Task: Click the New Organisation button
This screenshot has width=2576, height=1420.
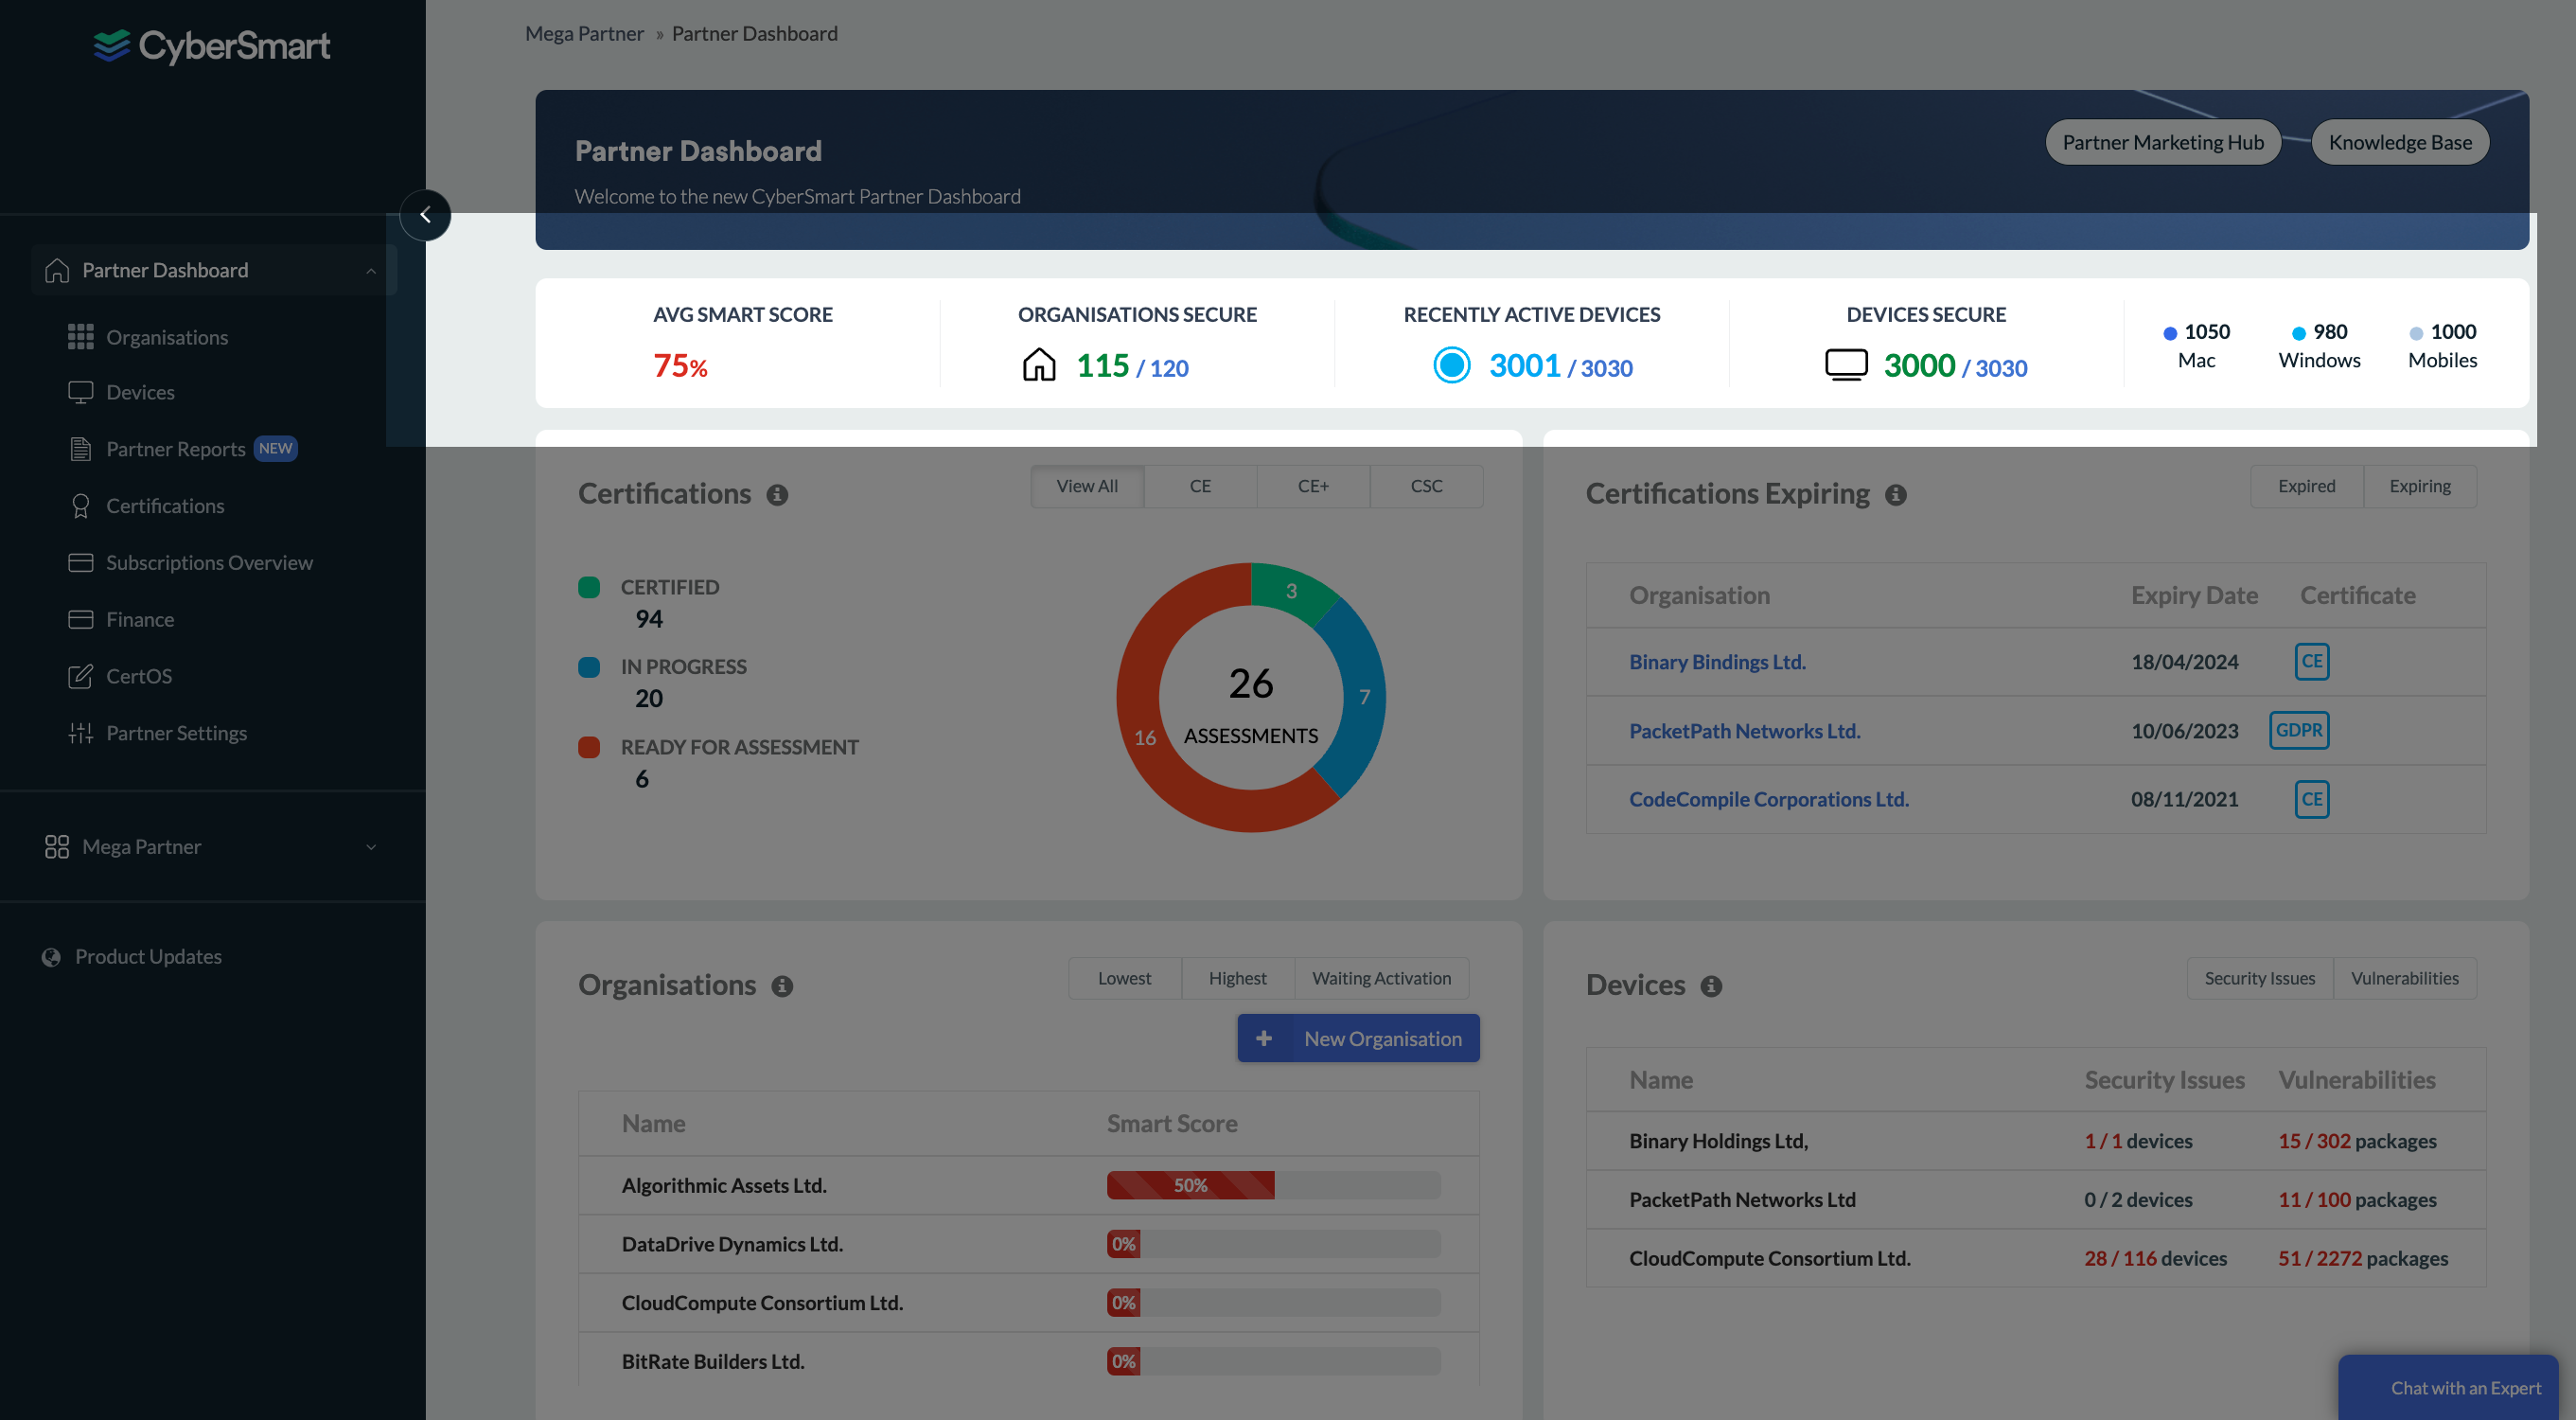Action: point(1358,1038)
